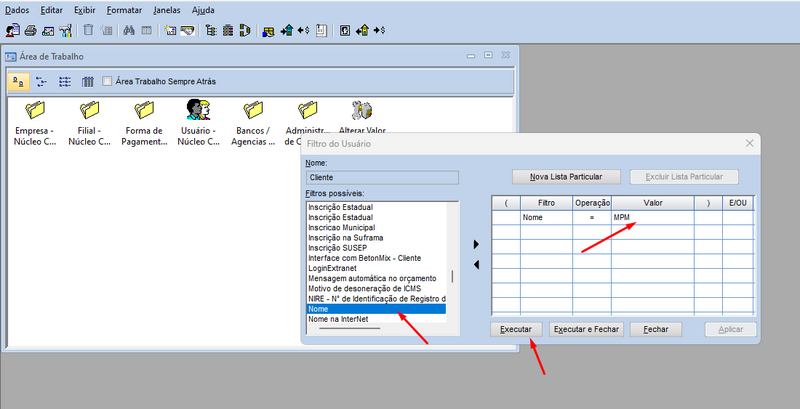Click the right-pointing arrow with dollar sign icon

[379, 31]
